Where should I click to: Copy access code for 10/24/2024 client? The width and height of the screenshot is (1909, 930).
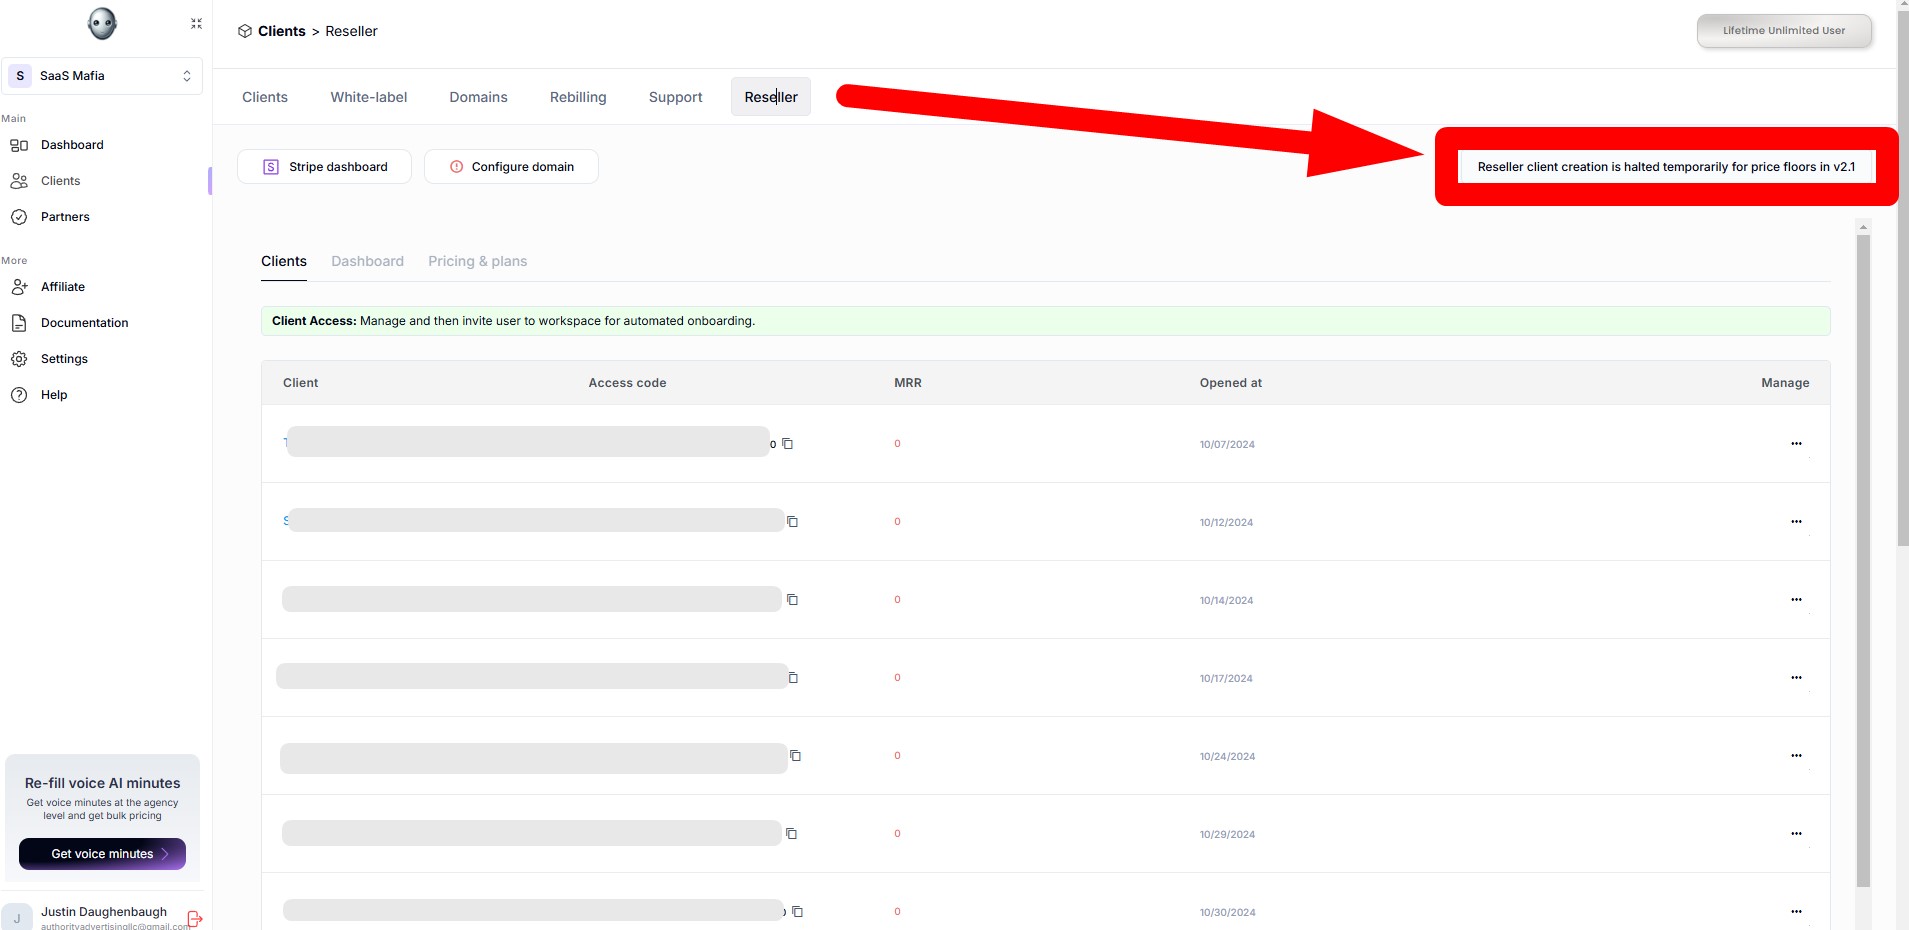(795, 756)
